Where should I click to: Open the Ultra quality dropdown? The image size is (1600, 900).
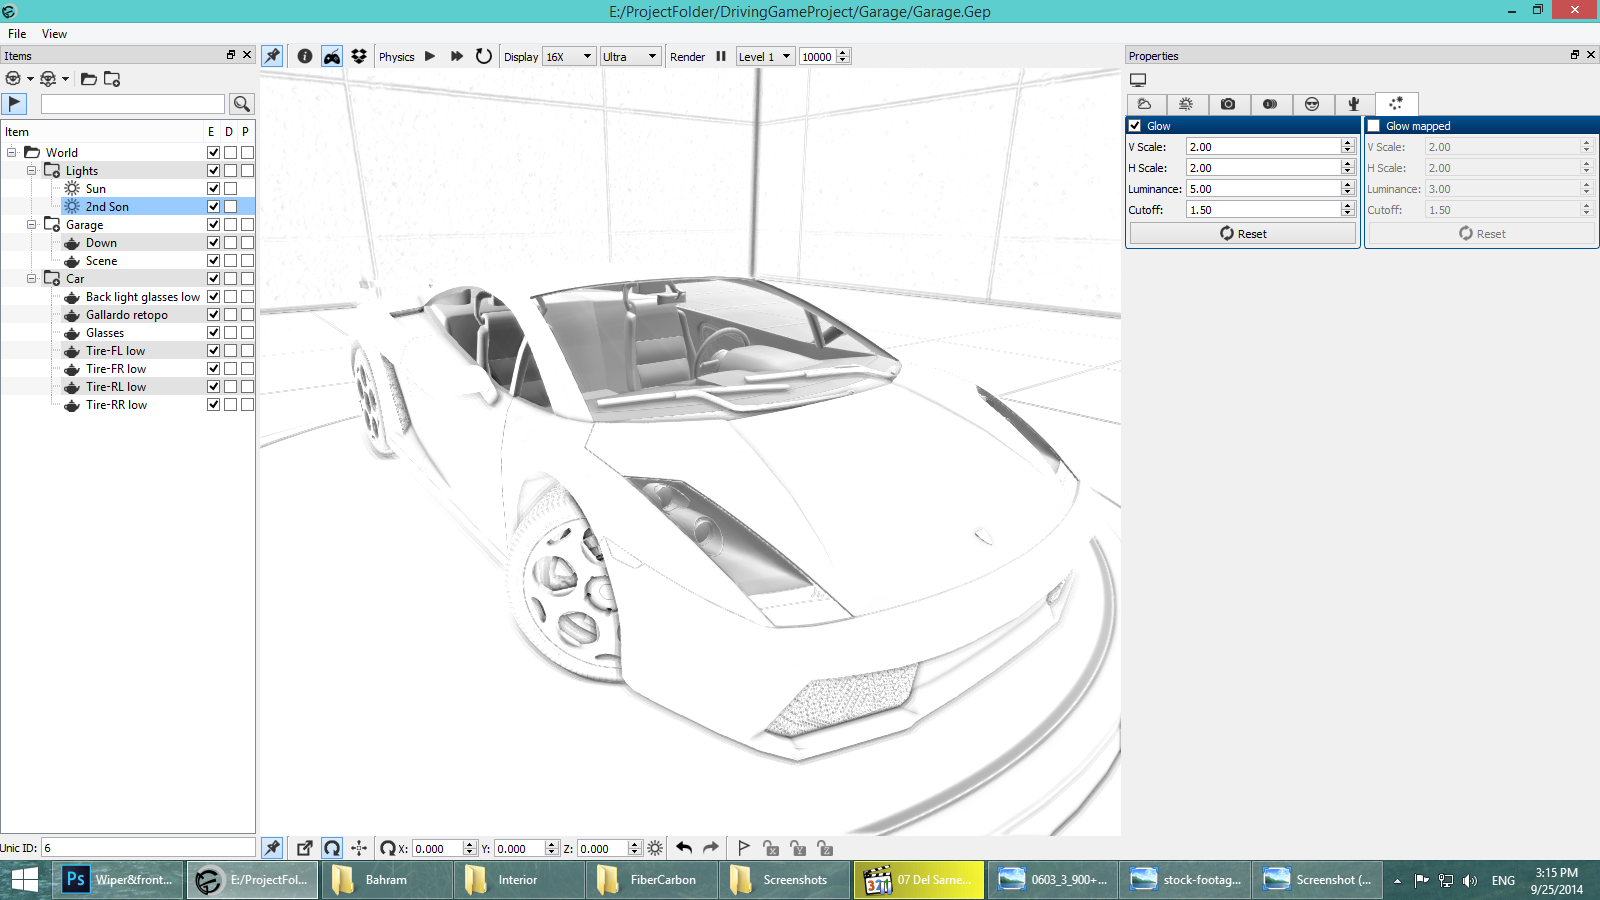pos(630,57)
